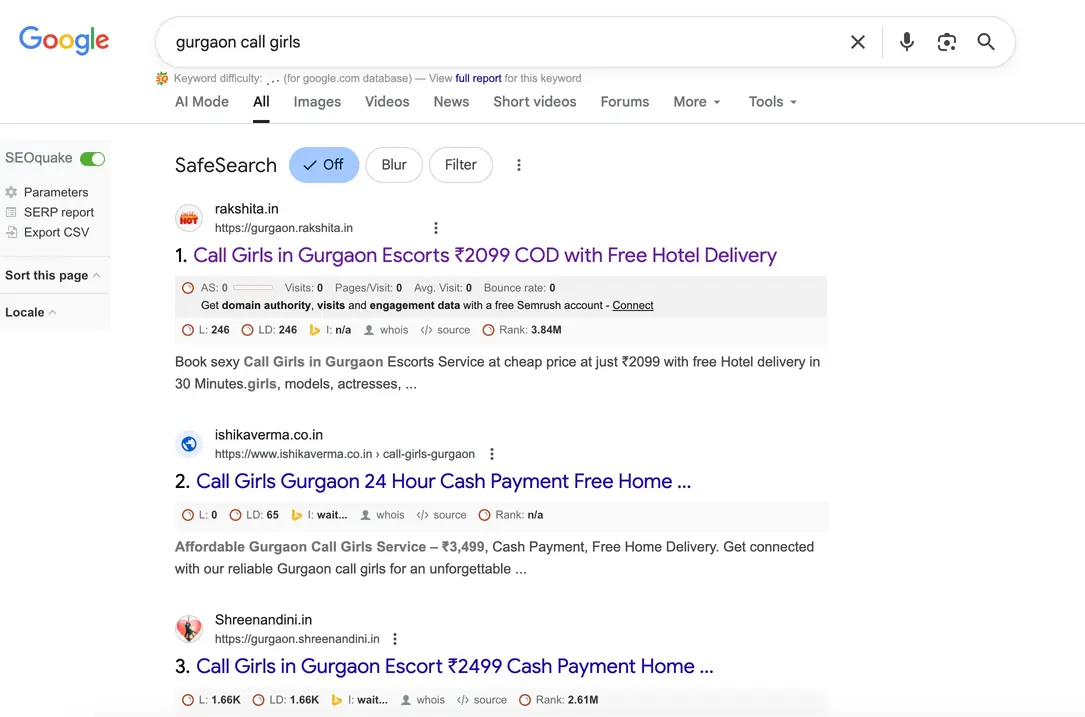
Task: Click the https://gurgaon.rakshita.in URL text
Action: (x=284, y=228)
